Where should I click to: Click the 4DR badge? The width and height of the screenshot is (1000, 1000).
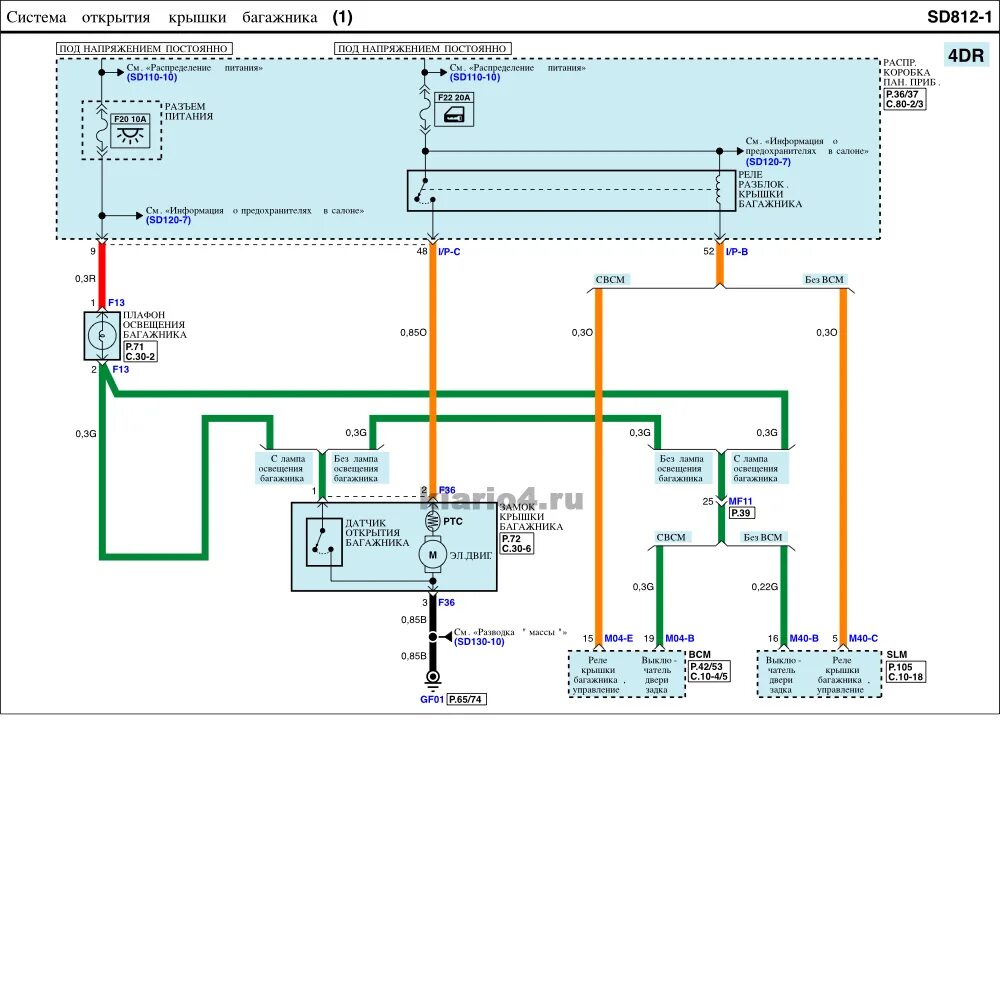[x=966, y=55]
